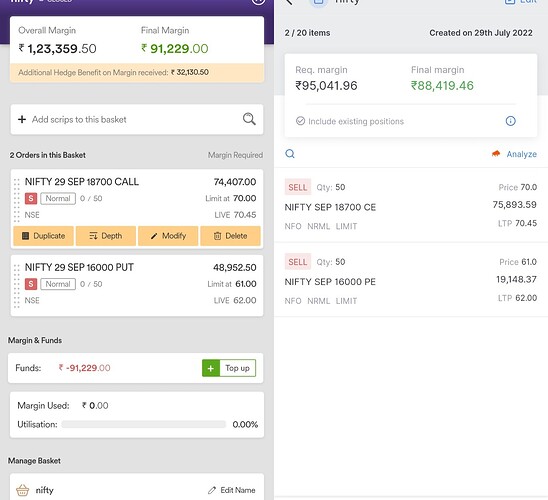Click the plus icon beside Add scrips
The width and height of the screenshot is (548, 500).
[22, 119]
